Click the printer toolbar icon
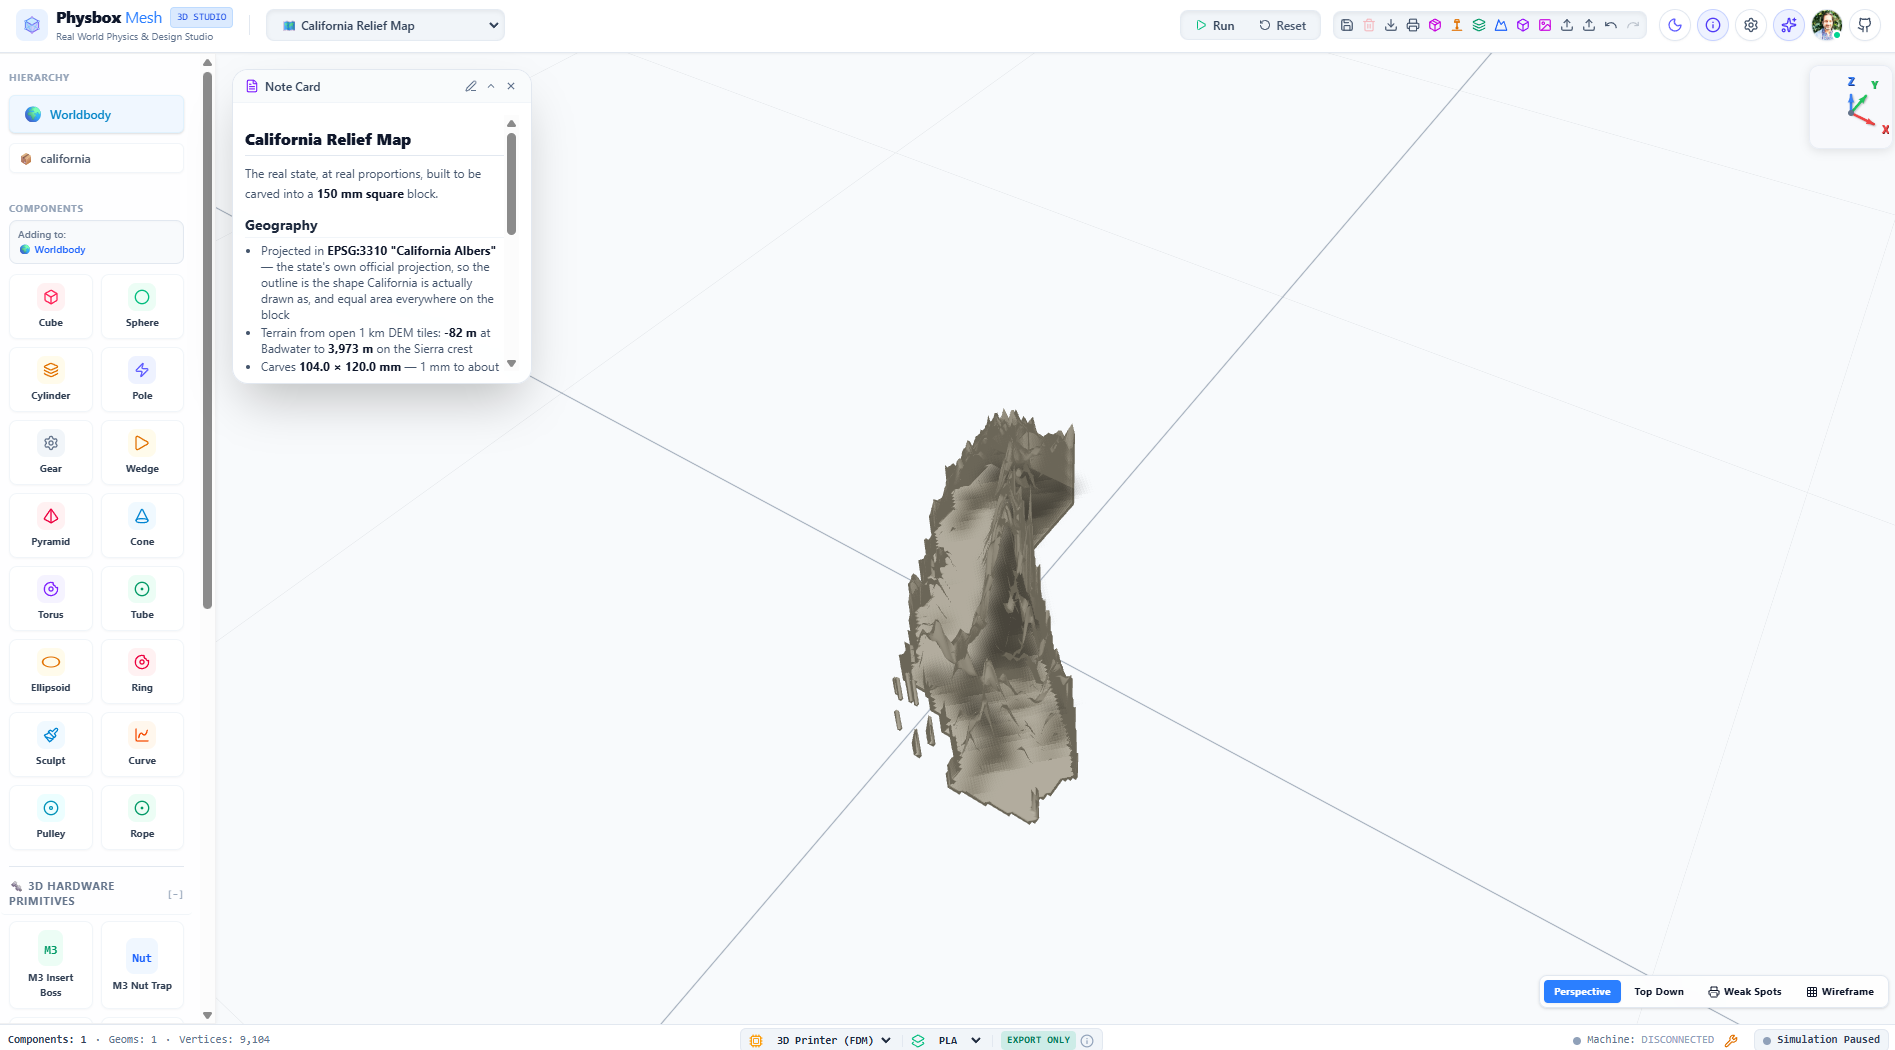Image resolution: width=1895 pixels, height=1050 pixels. click(1413, 25)
